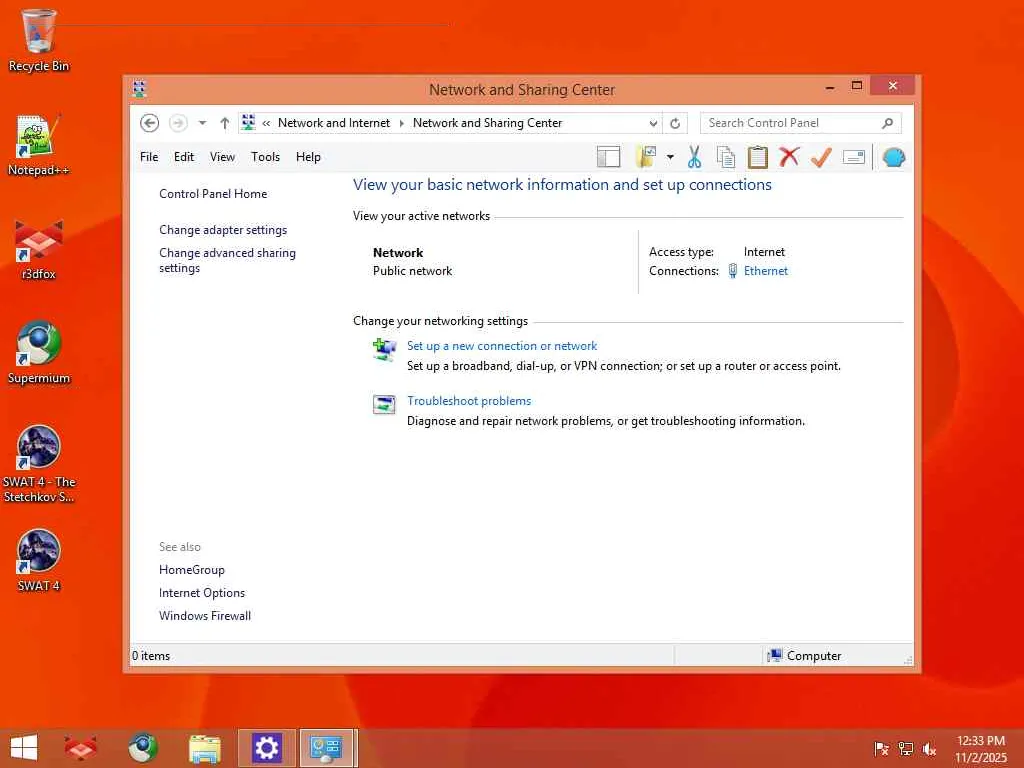Screen dimensions: 1024x768
Task: Click the orange checkmark Properties icon
Action: pos(821,157)
